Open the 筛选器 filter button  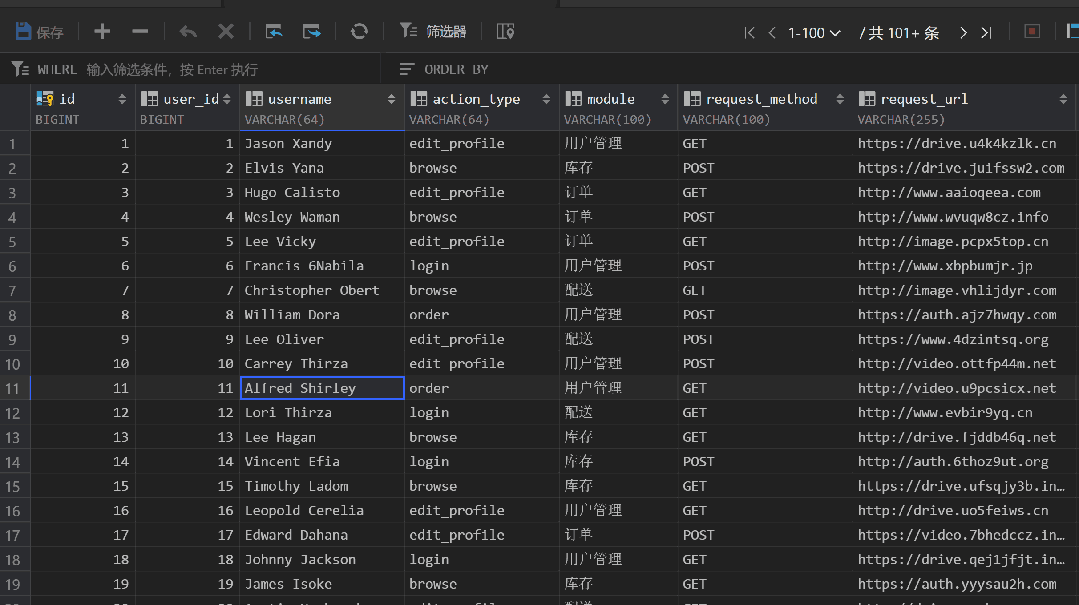coord(433,32)
